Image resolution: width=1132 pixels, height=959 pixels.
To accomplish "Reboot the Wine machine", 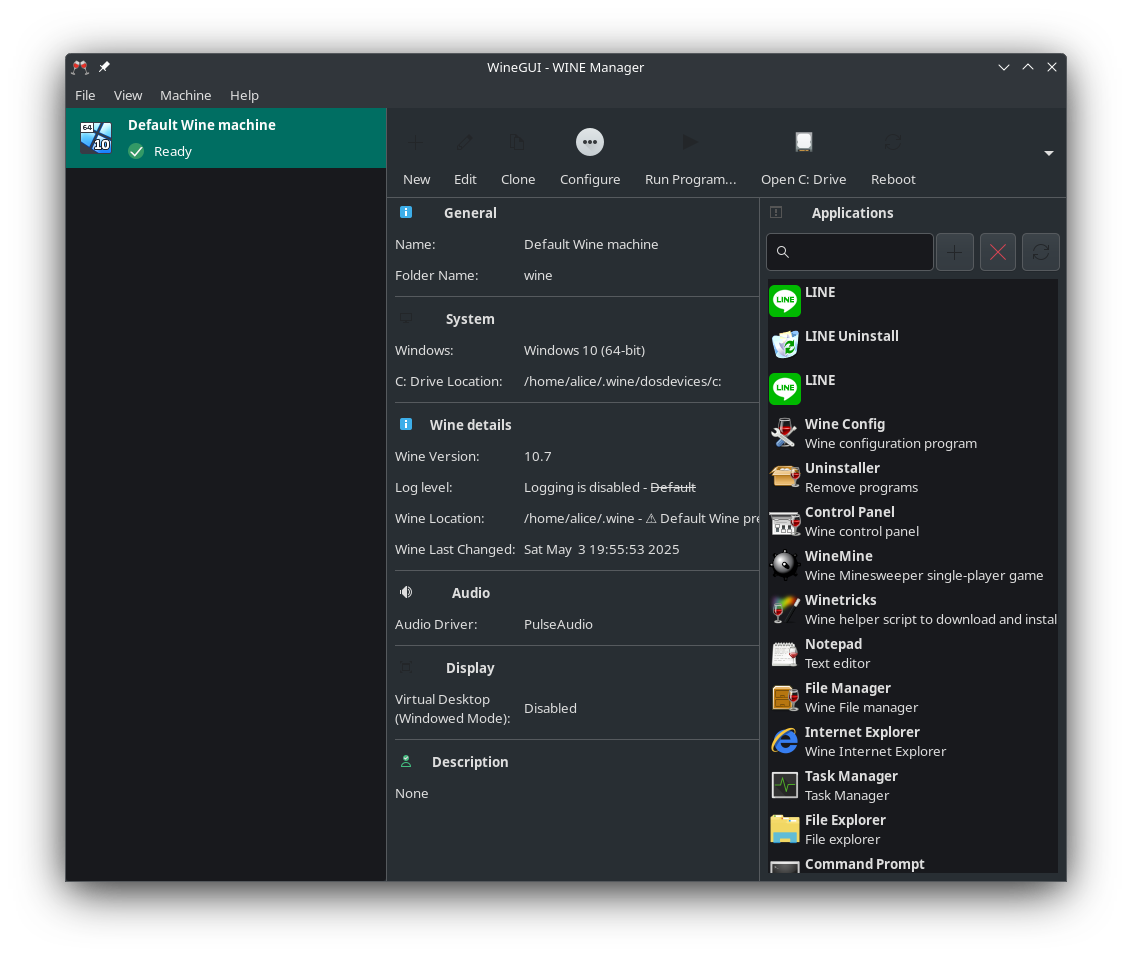I will [892, 155].
